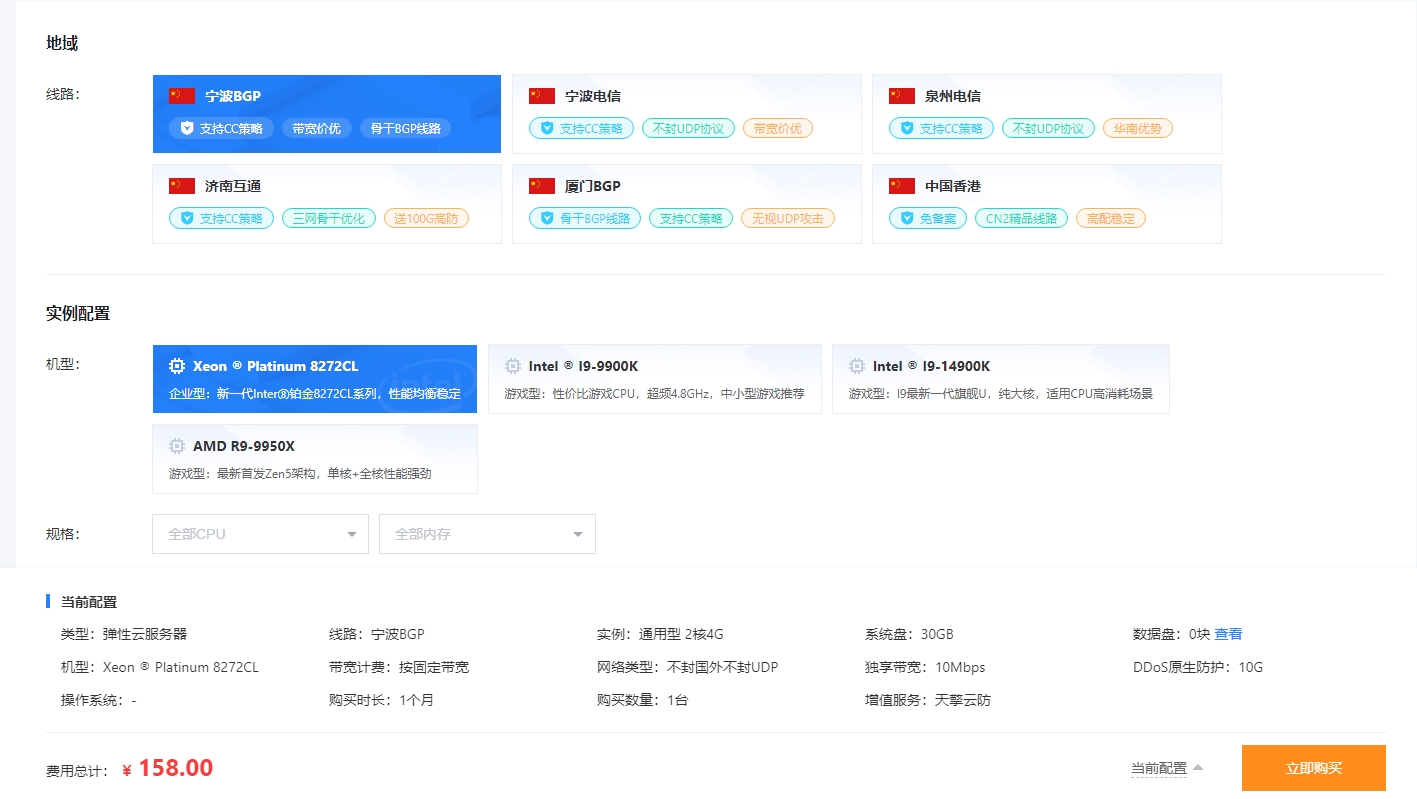Click the chip icon beside AMD R9-9950X

coord(176,446)
